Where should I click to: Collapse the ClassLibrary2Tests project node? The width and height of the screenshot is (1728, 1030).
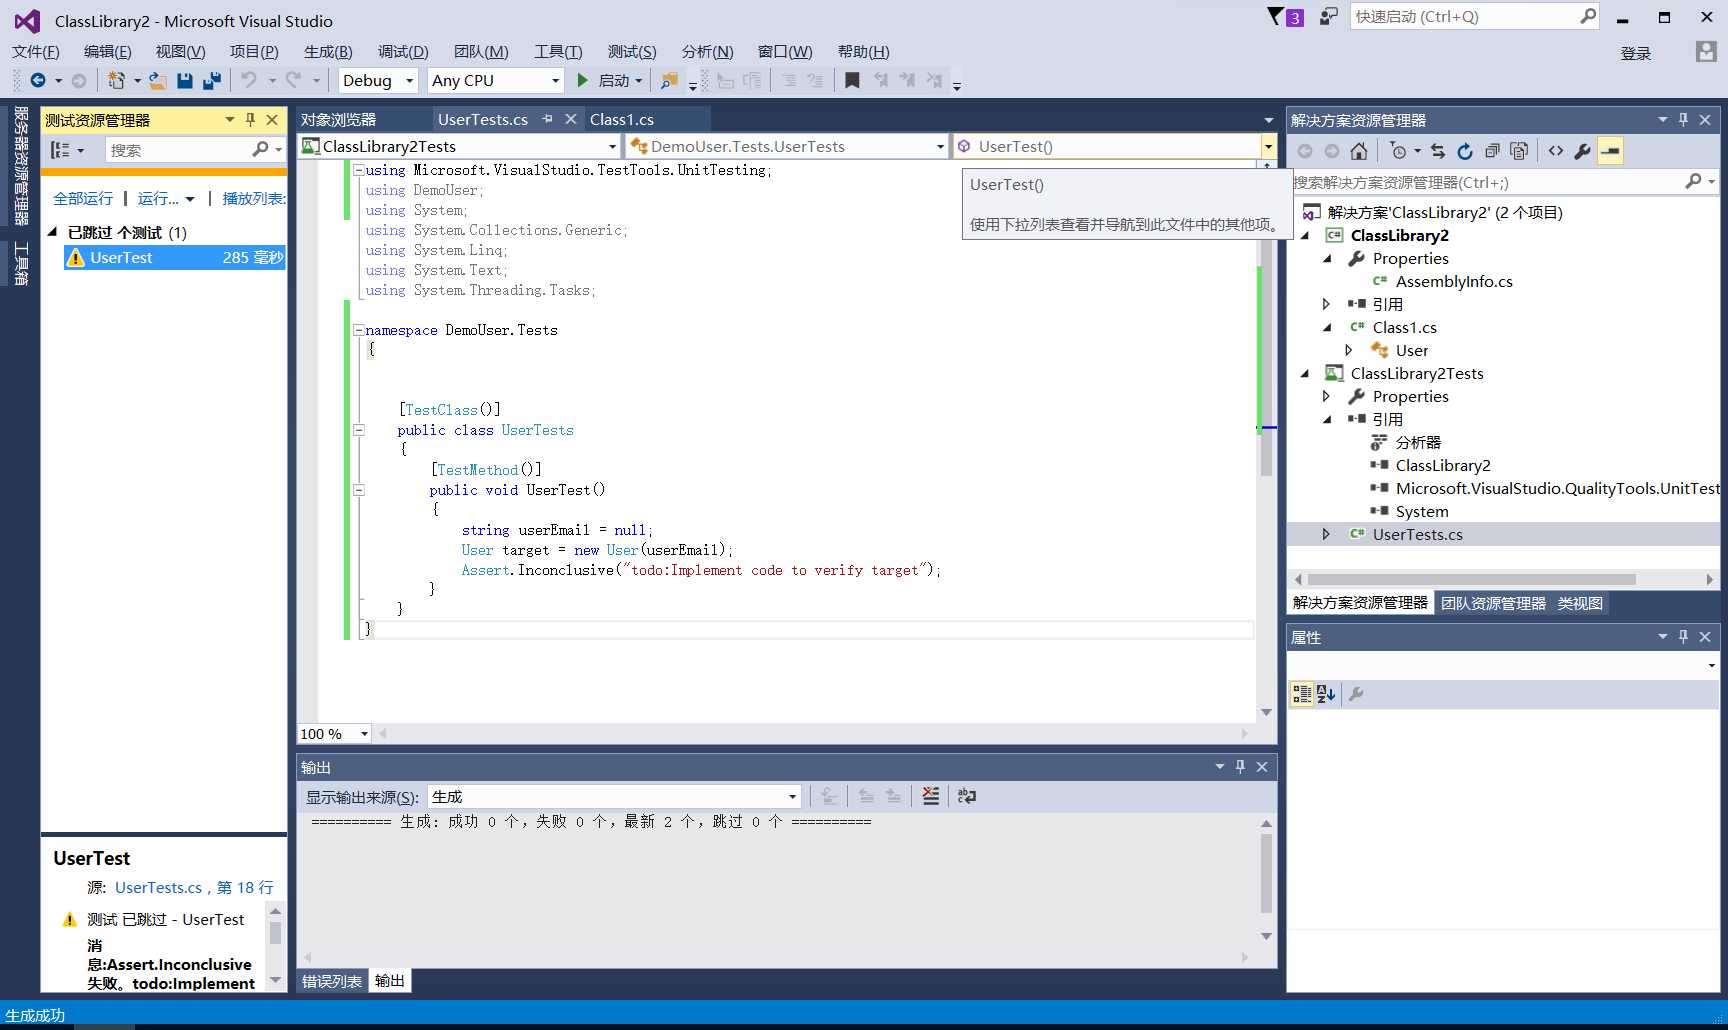tap(1304, 374)
